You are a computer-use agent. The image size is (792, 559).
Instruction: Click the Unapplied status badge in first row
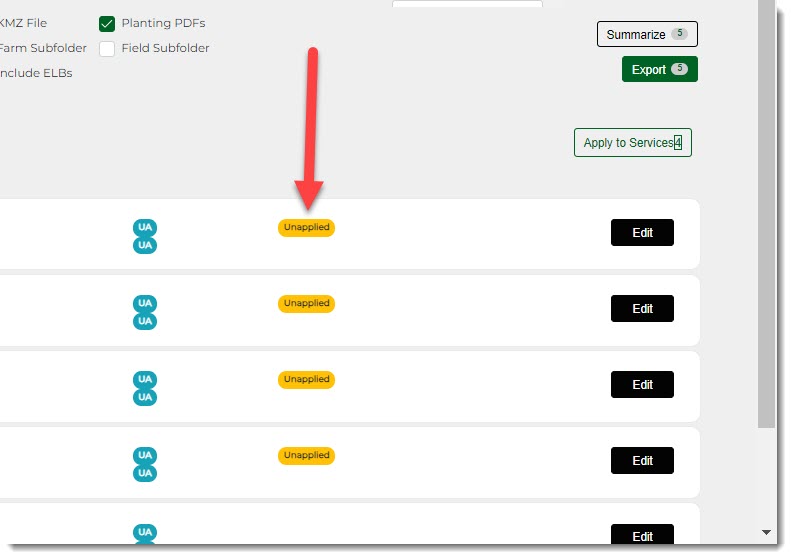pos(306,227)
